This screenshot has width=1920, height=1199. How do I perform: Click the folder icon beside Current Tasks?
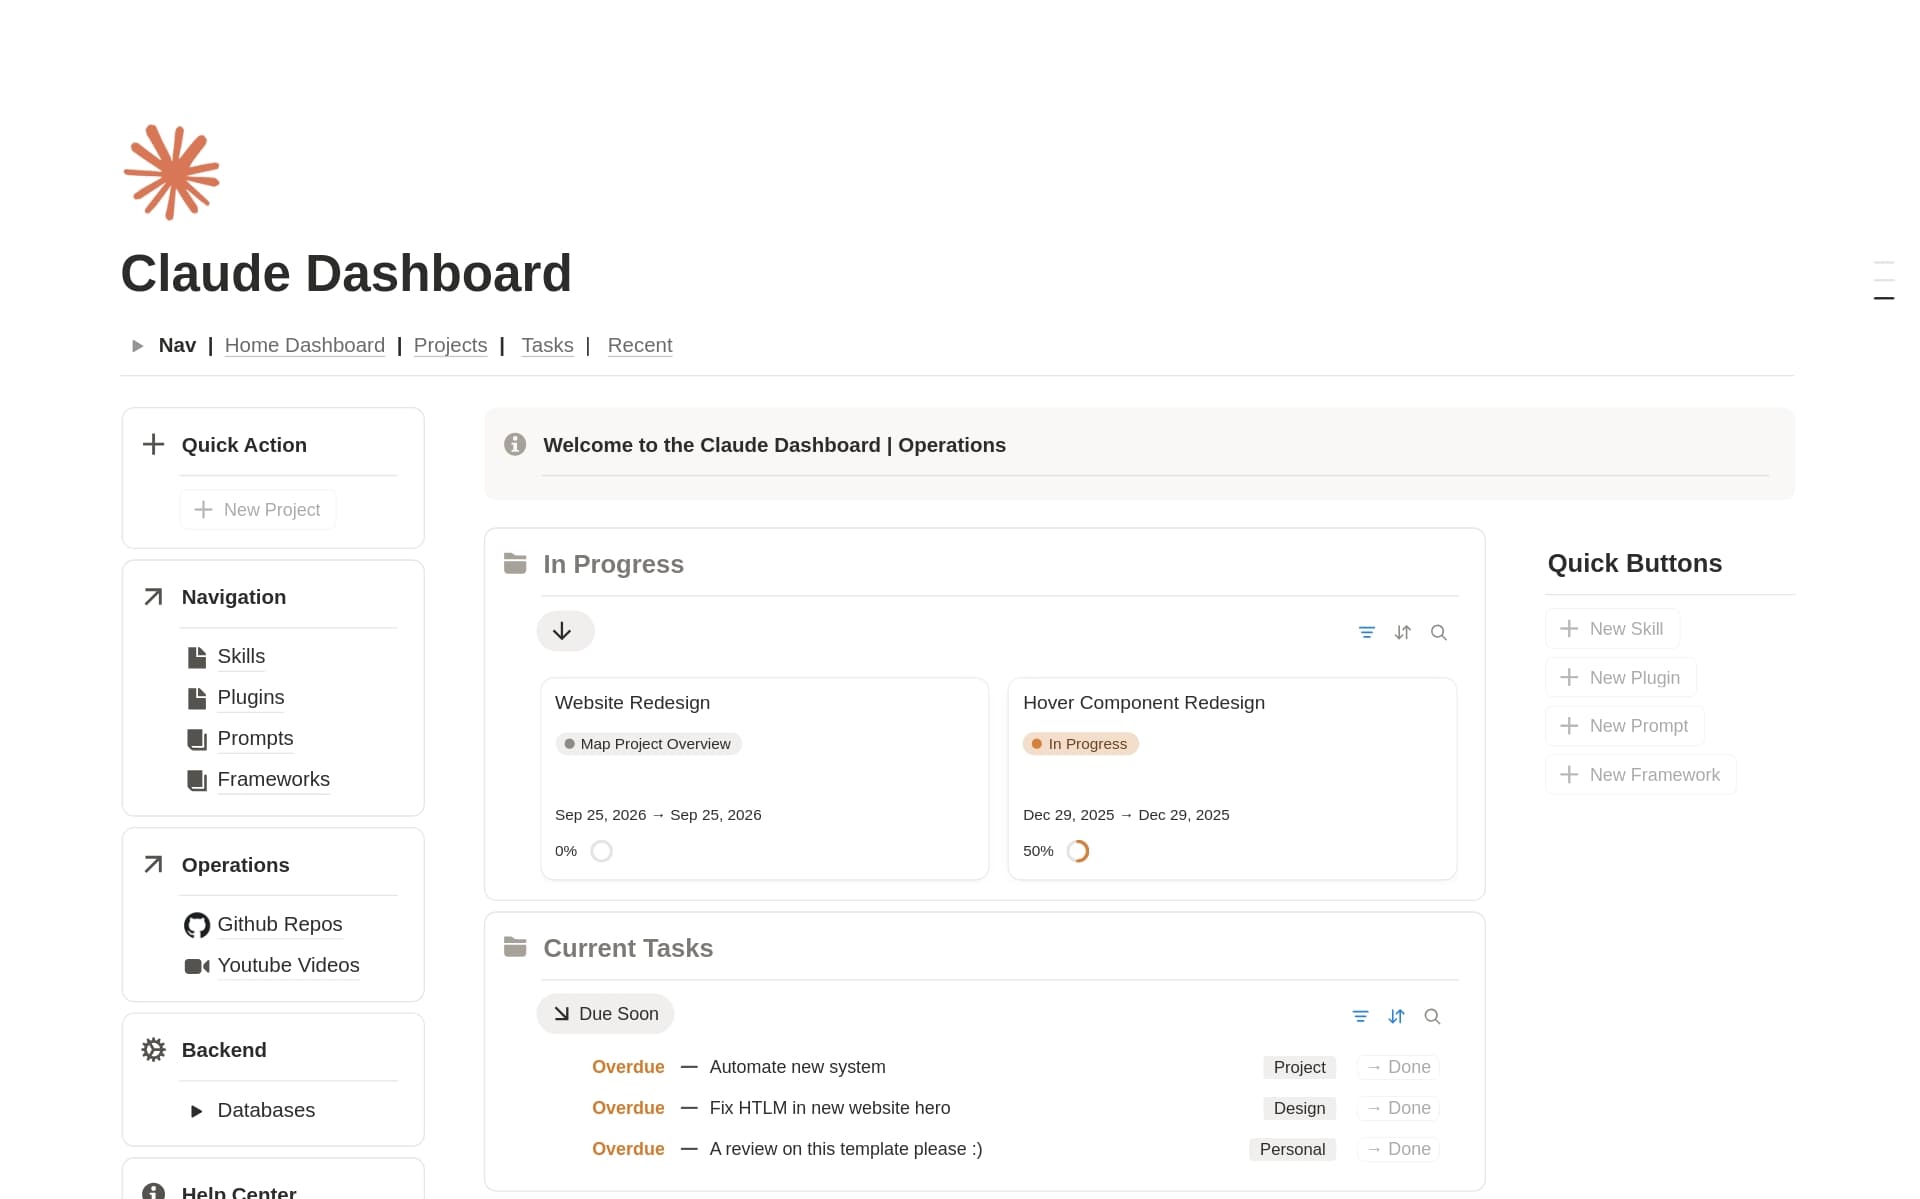pos(515,947)
